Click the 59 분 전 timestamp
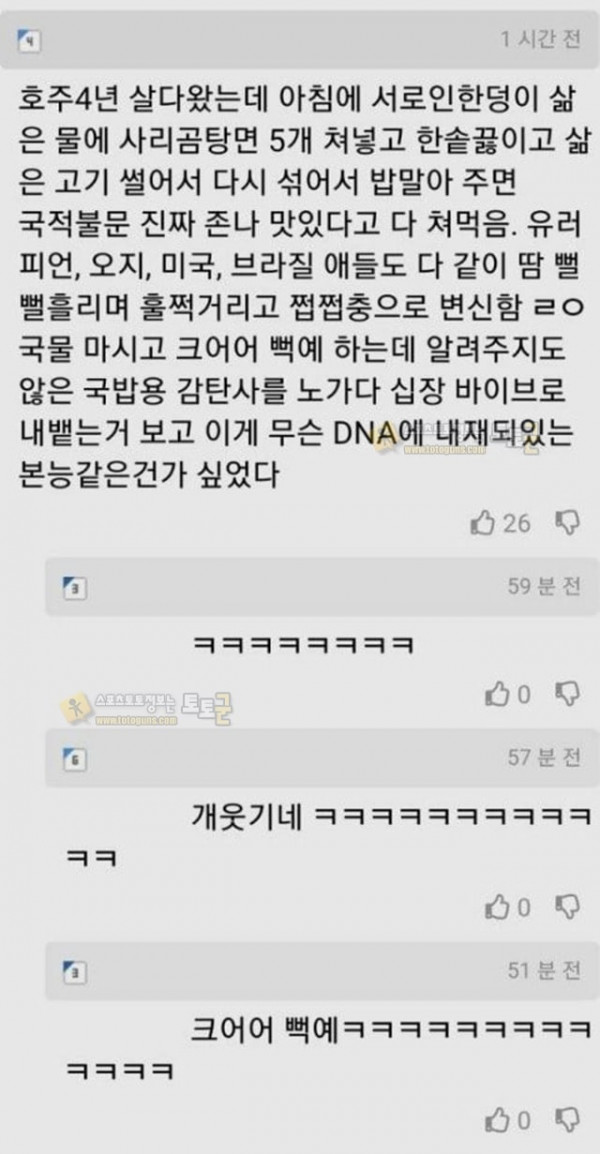This screenshot has width=600, height=1154. (544, 586)
